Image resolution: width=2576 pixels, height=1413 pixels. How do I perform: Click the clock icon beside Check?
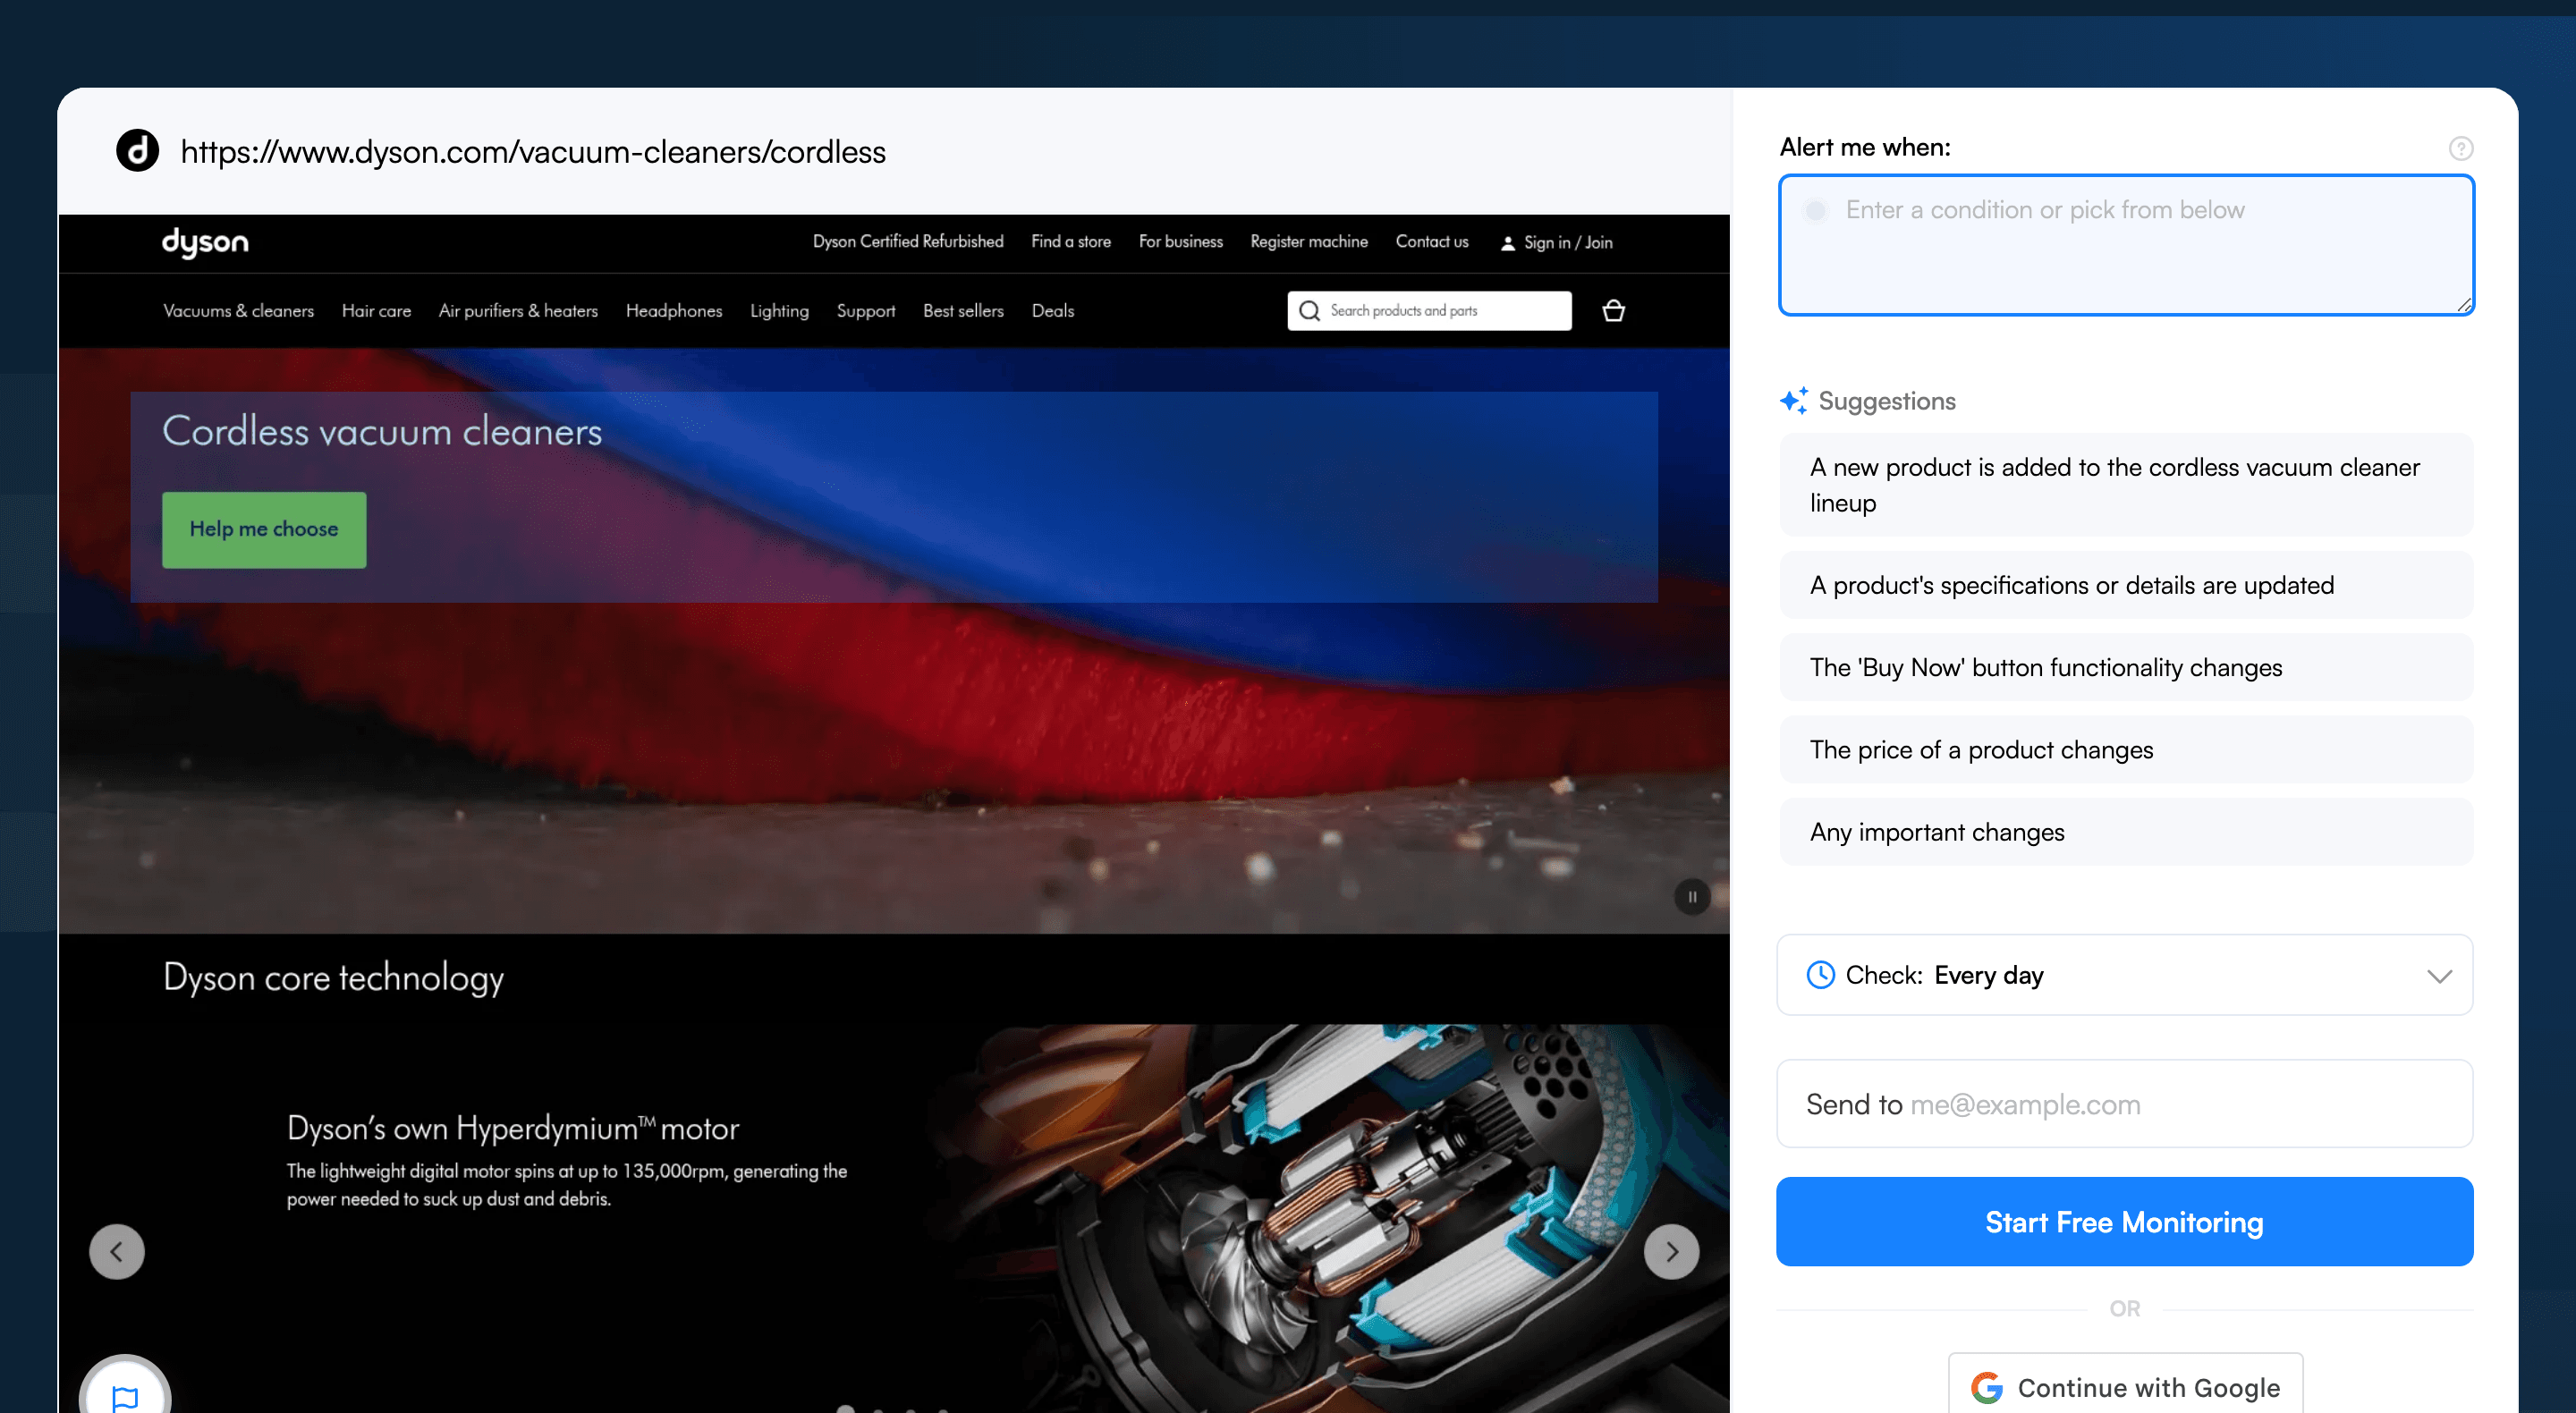tap(1821, 975)
